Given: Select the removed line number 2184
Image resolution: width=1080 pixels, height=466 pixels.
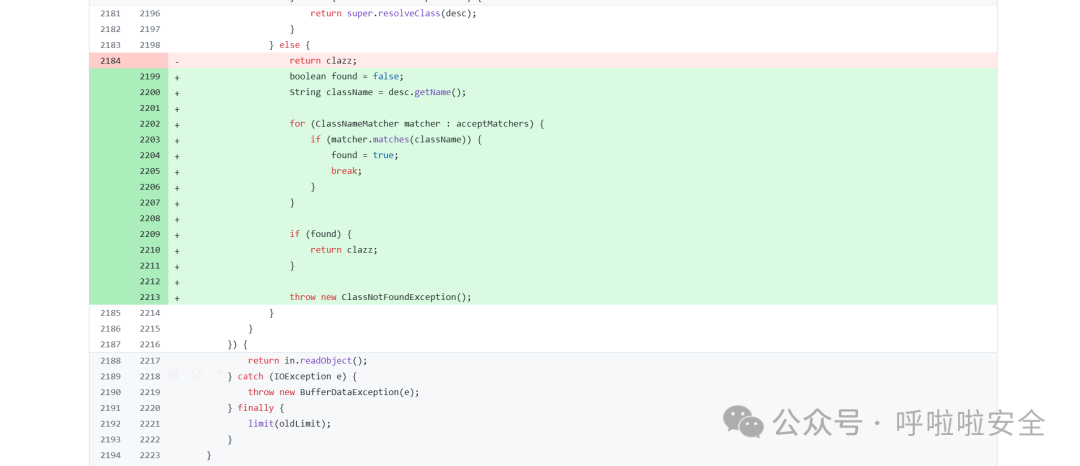Looking at the screenshot, I should pos(110,61).
